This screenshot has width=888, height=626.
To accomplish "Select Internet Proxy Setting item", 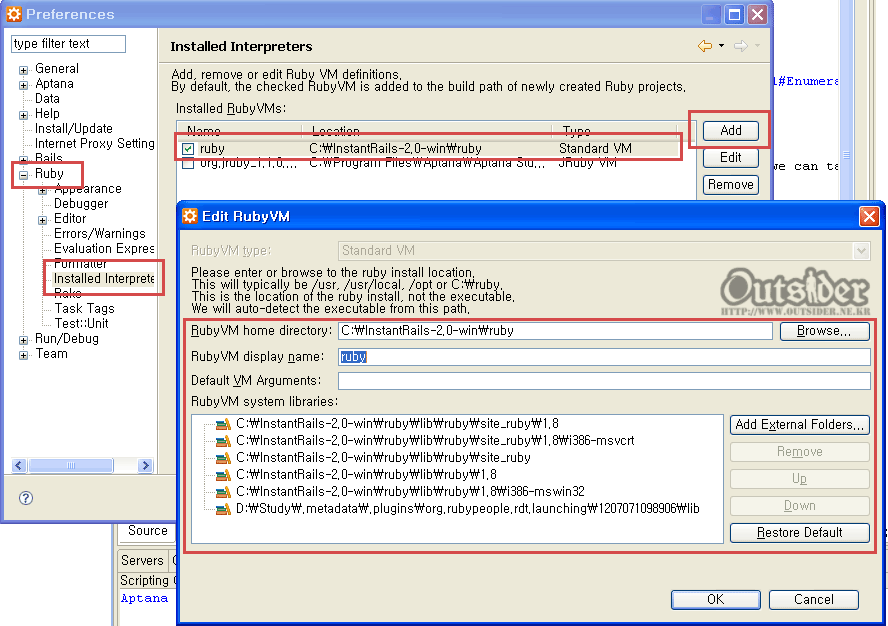I will pos(95,143).
